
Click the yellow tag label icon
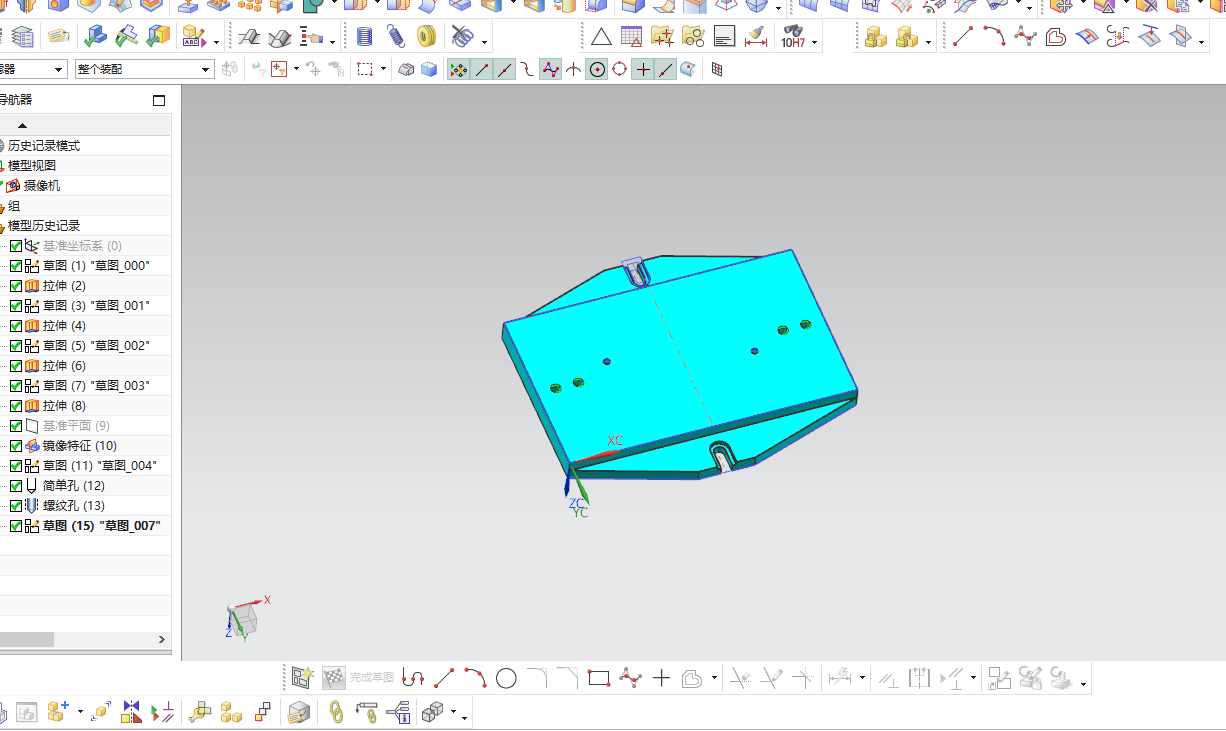click(59, 37)
